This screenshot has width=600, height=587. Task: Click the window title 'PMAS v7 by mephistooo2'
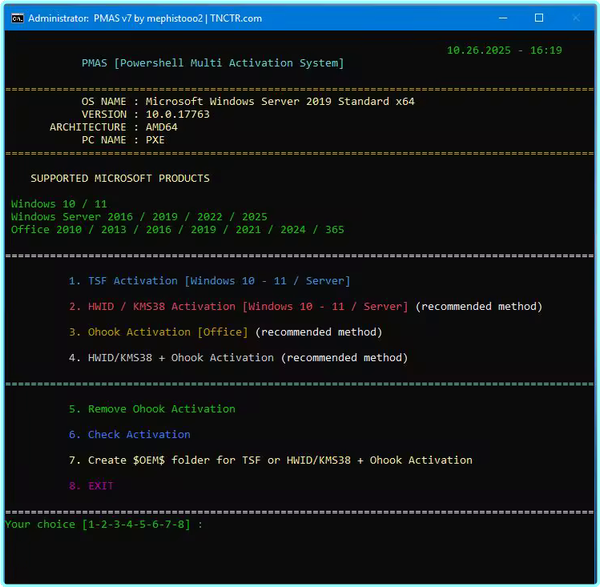click(148, 18)
